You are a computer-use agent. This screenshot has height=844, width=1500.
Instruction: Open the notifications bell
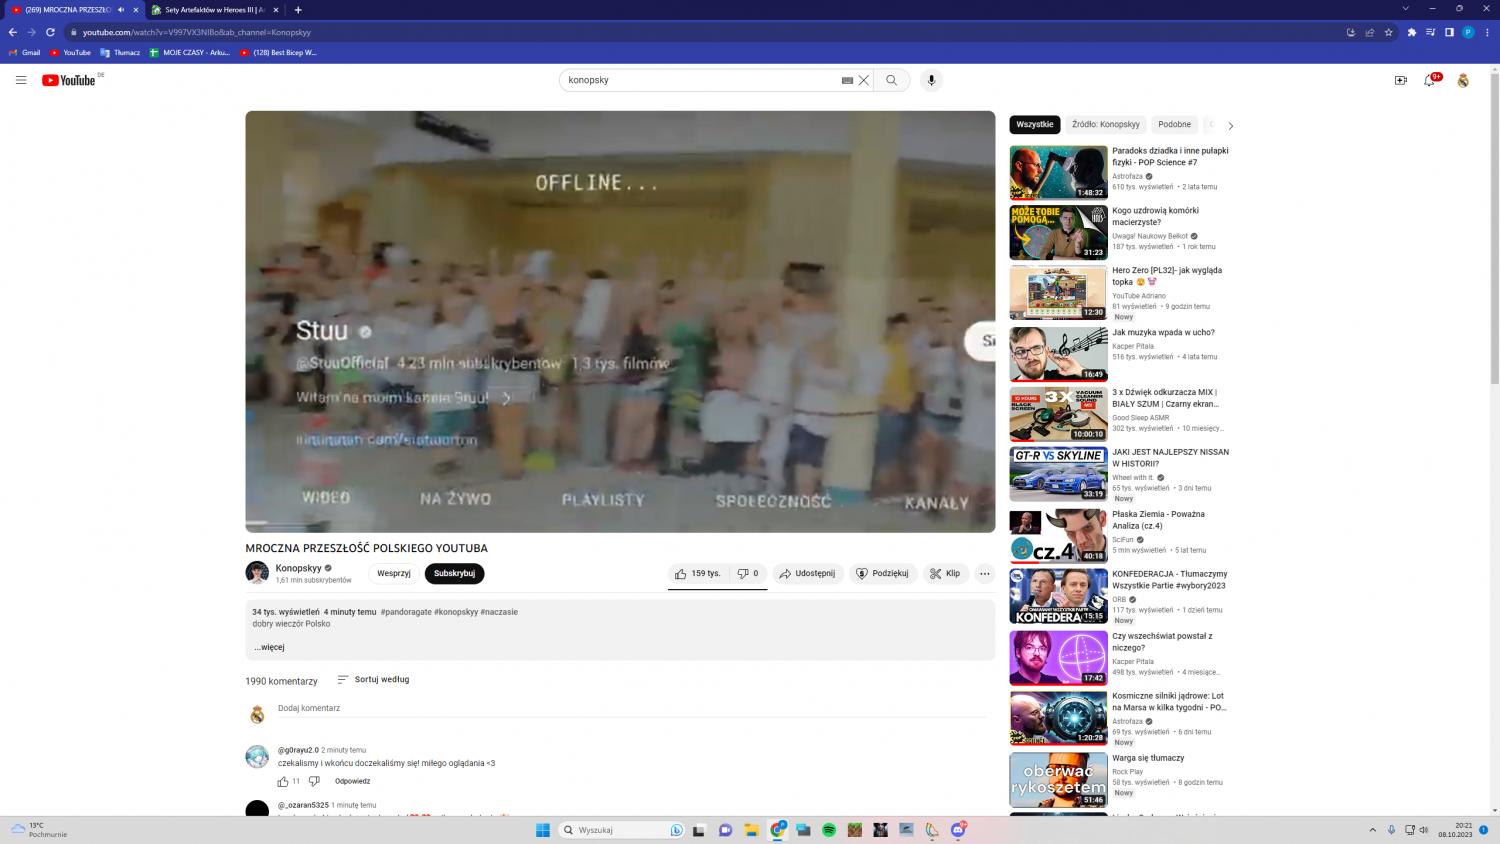pos(1429,80)
